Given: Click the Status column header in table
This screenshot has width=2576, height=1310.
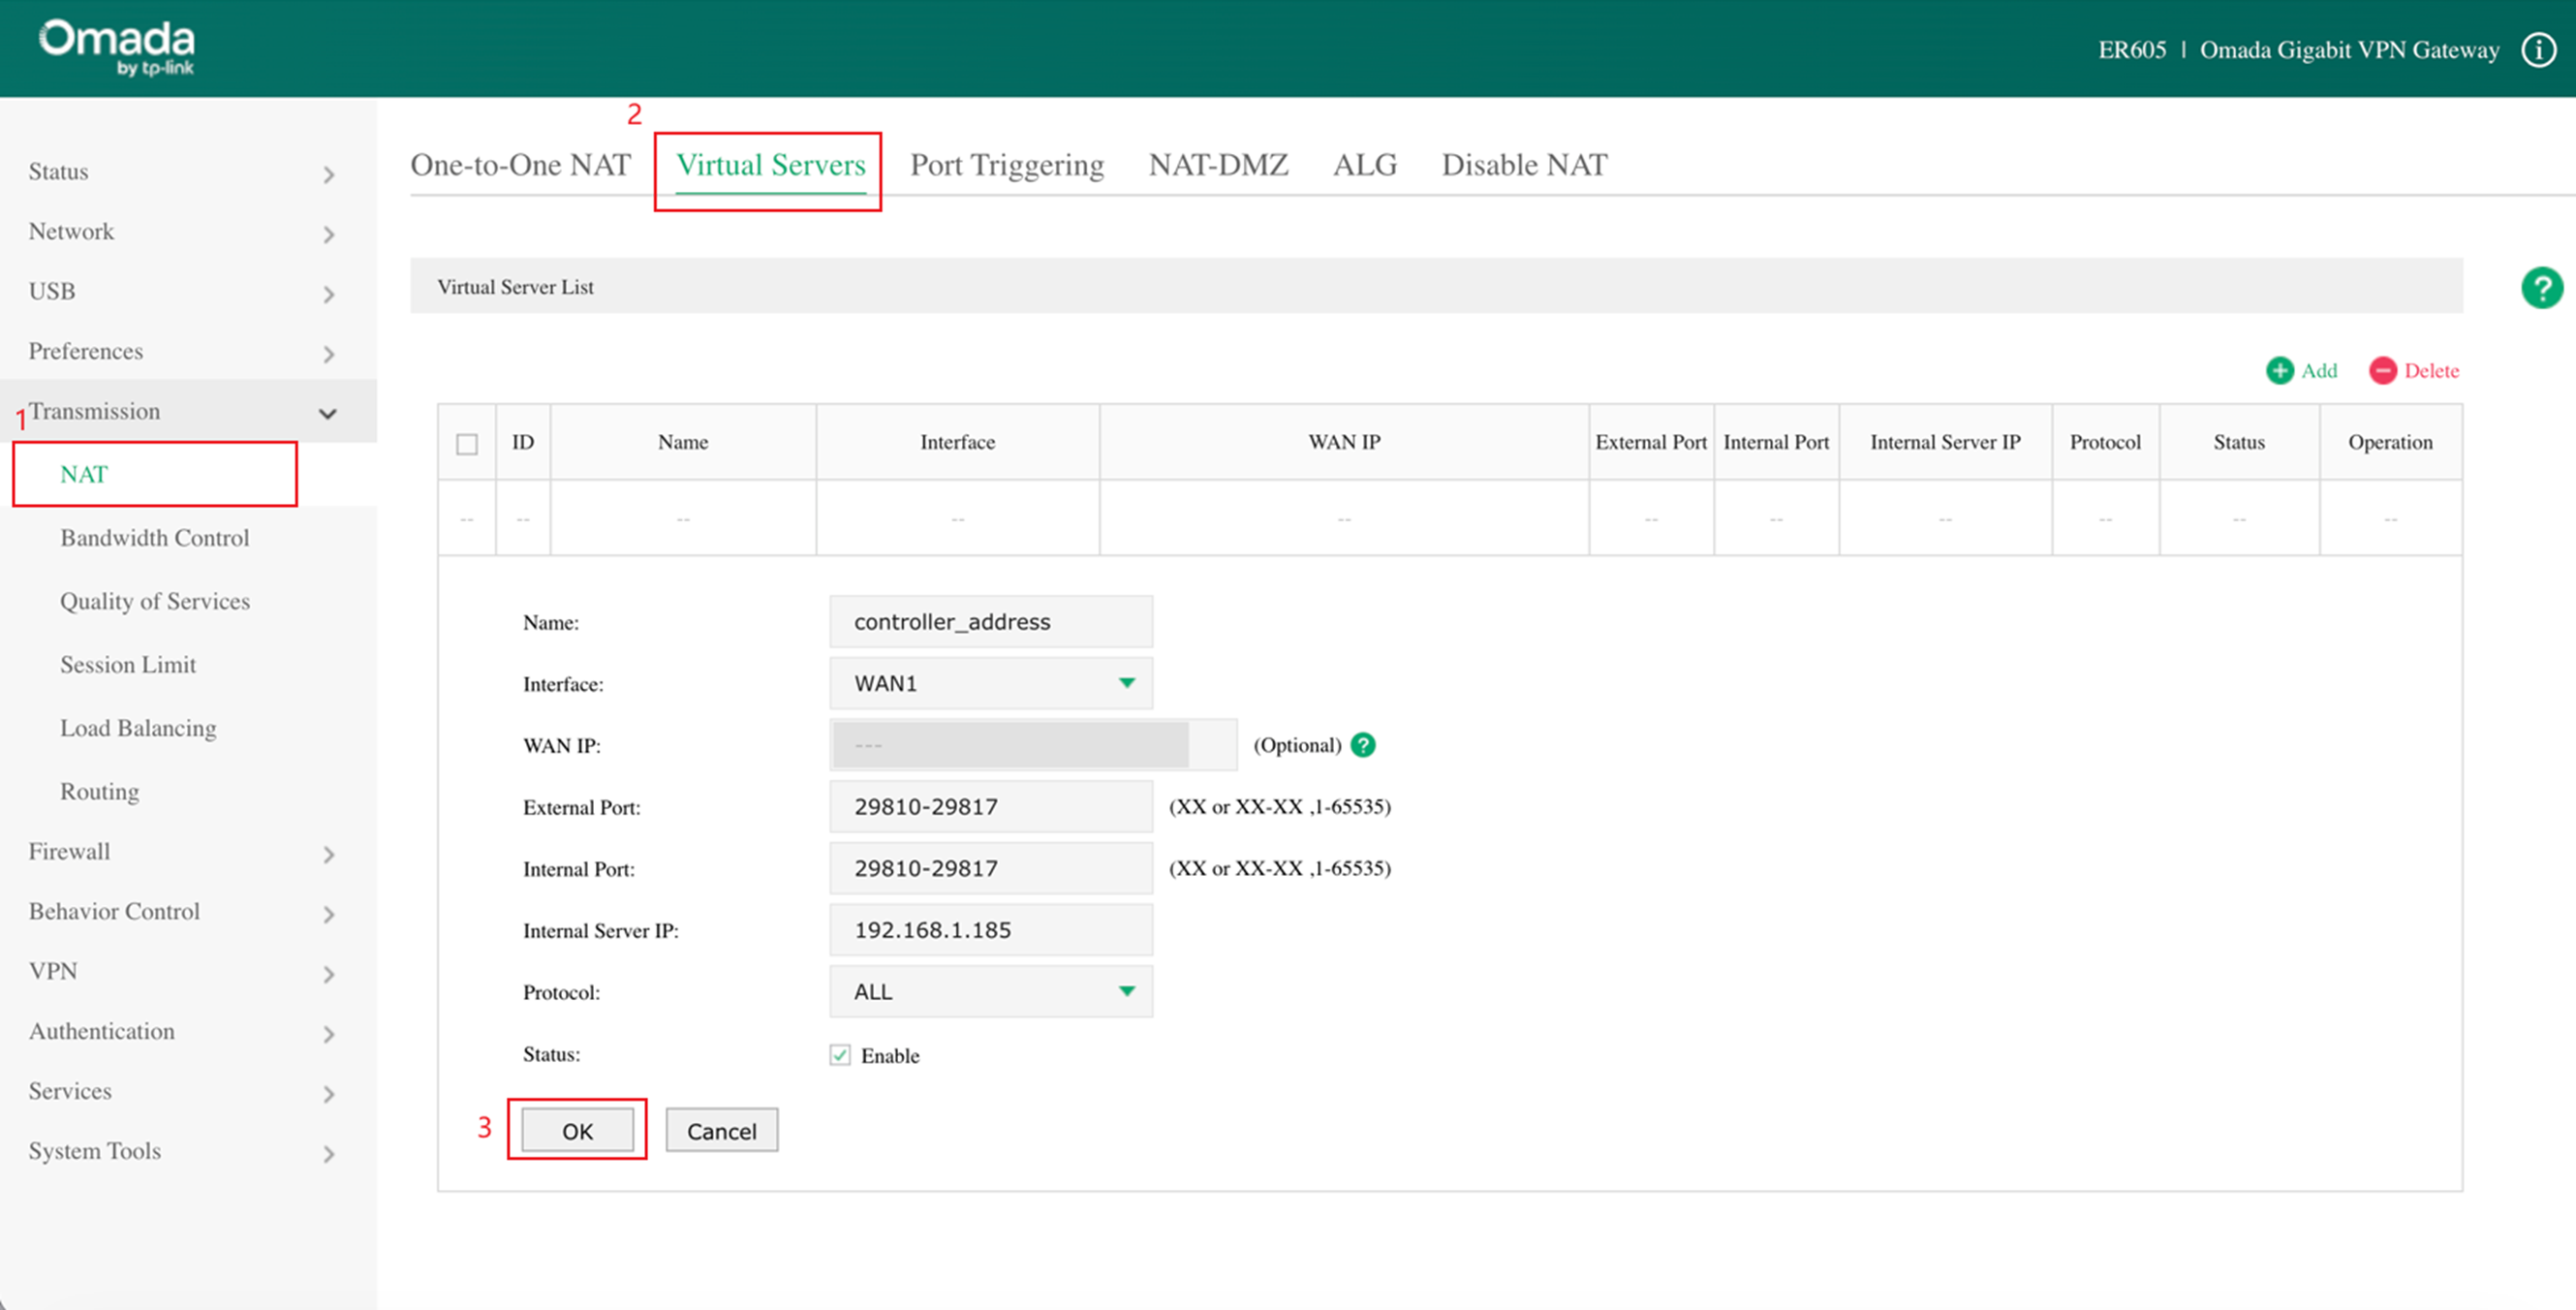Looking at the screenshot, I should tap(2238, 442).
